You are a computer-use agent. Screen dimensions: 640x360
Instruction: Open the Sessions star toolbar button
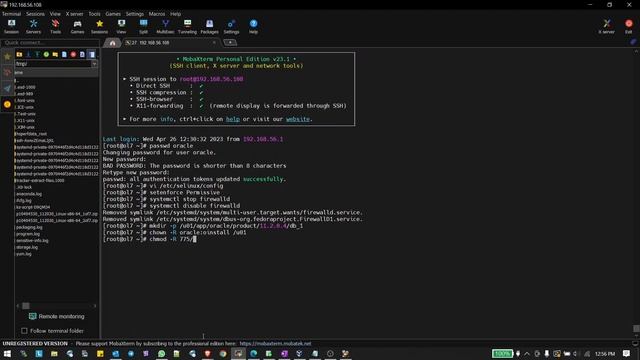[x=99, y=27]
